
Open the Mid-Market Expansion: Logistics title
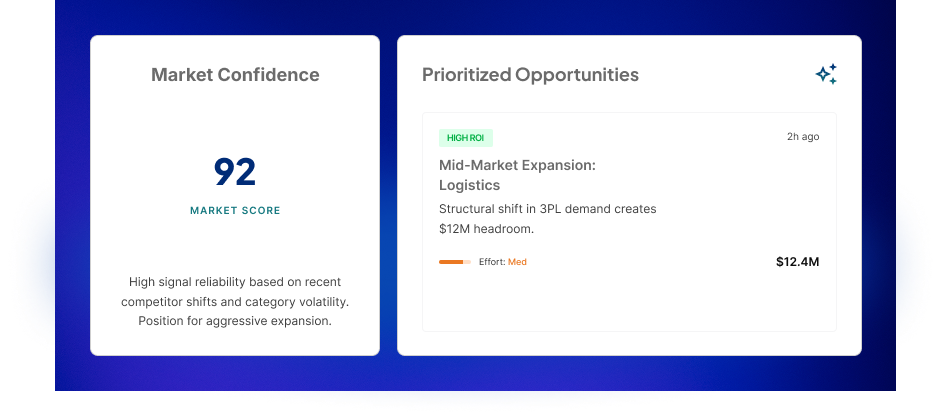517,175
